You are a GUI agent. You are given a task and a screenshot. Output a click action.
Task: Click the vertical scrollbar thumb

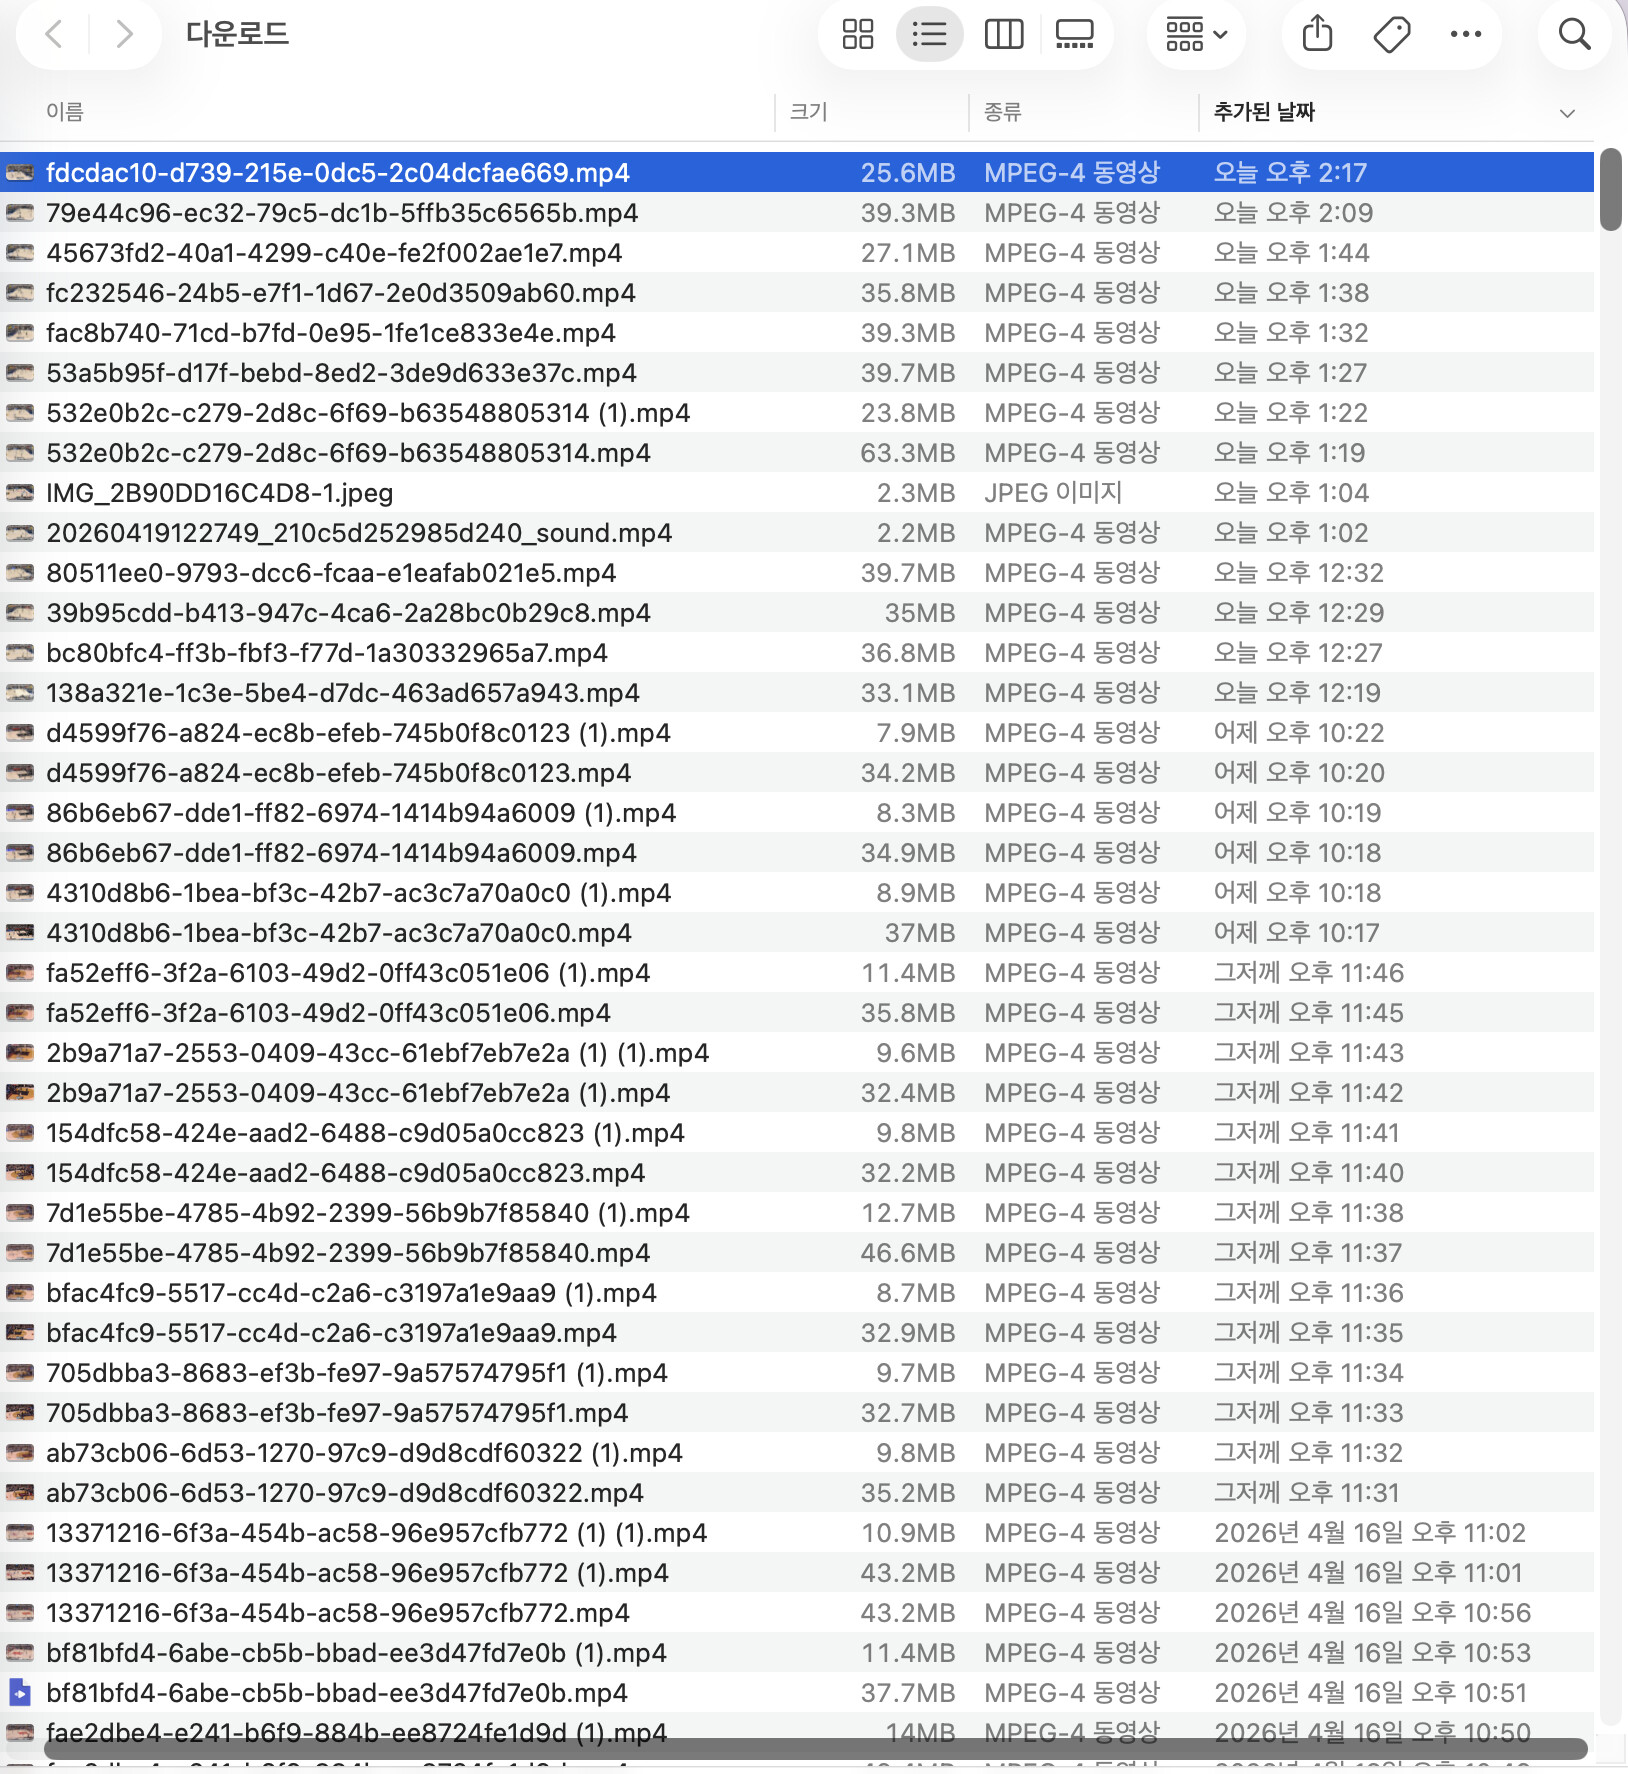1610,190
